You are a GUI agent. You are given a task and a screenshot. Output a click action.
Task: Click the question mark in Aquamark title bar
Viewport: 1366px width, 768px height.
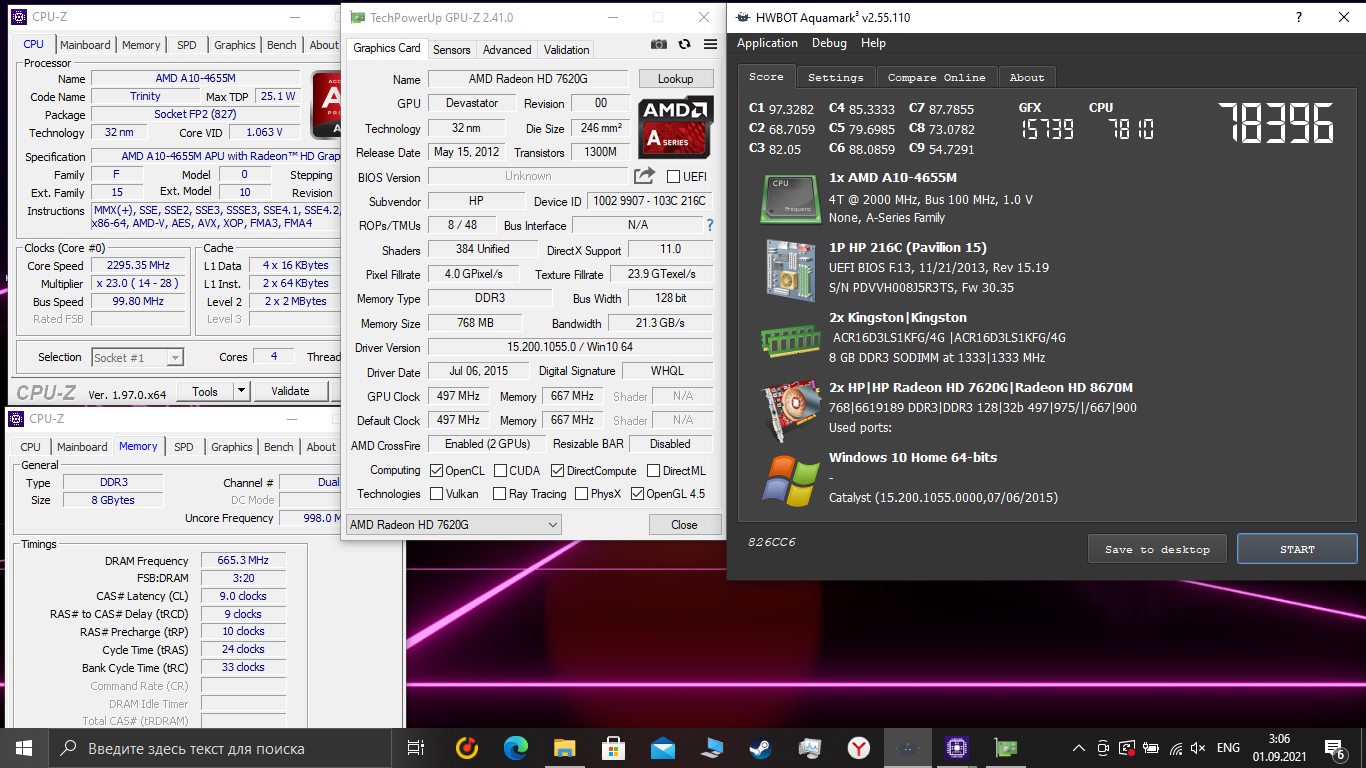point(1299,17)
